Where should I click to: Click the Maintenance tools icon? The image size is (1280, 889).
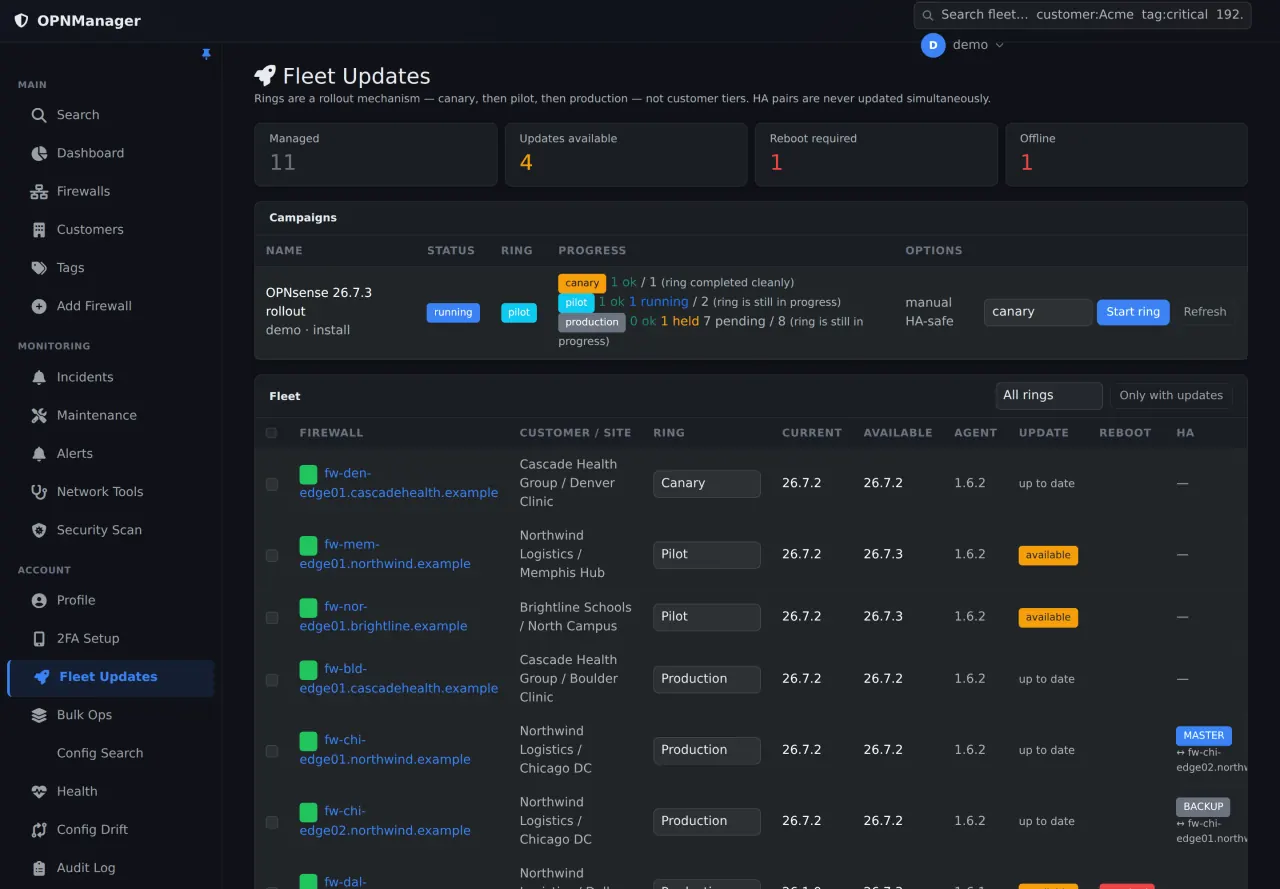pos(39,415)
